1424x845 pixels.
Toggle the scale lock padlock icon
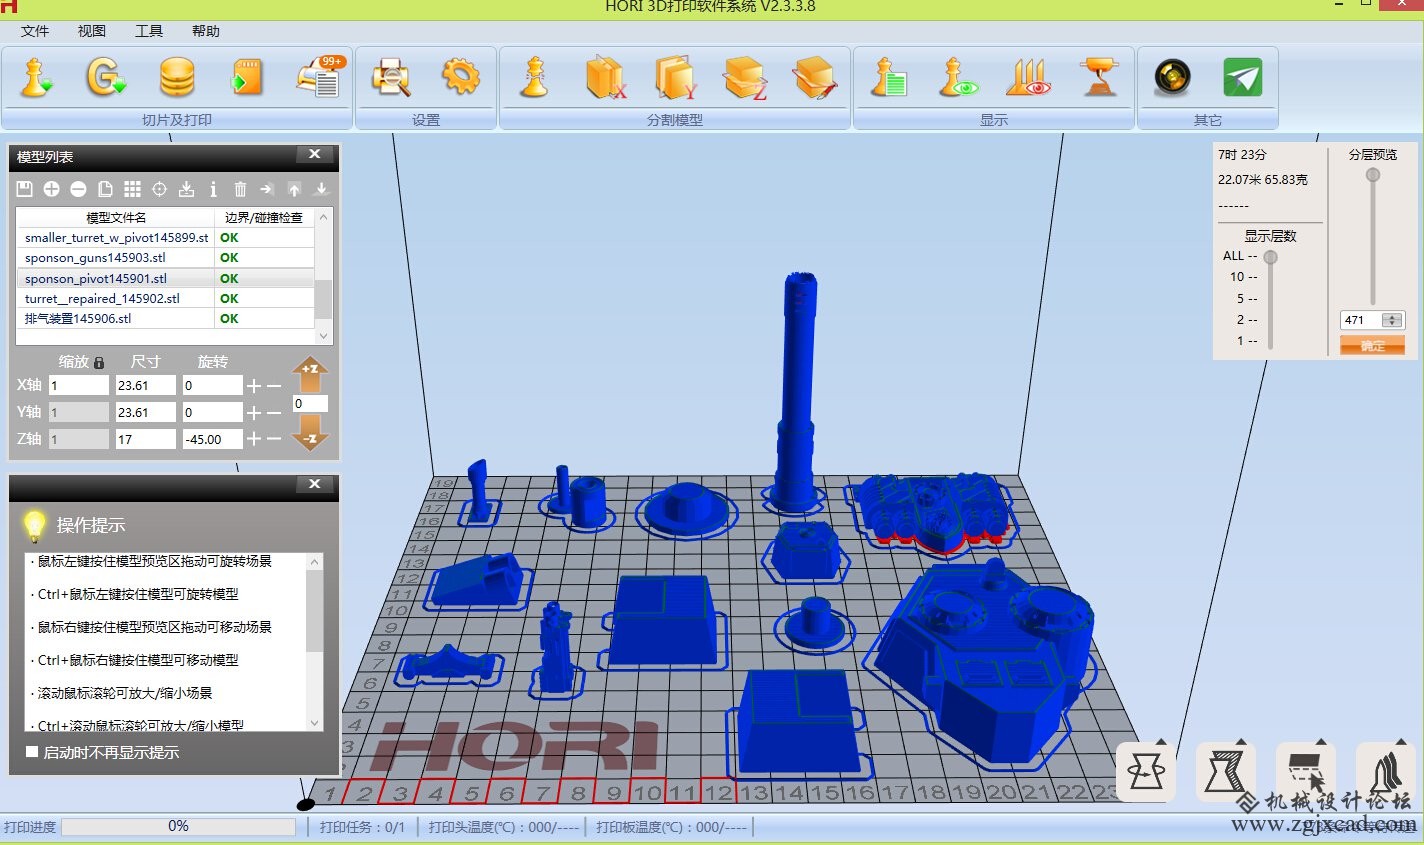pyautogui.click(x=99, y=362)
